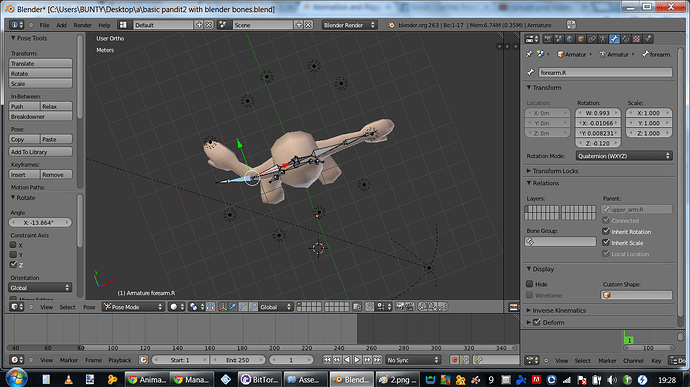The width and height of the screenshot is (690, 387).
Task: Open the timeline Playback menu
Action: [x=120, y=360]
